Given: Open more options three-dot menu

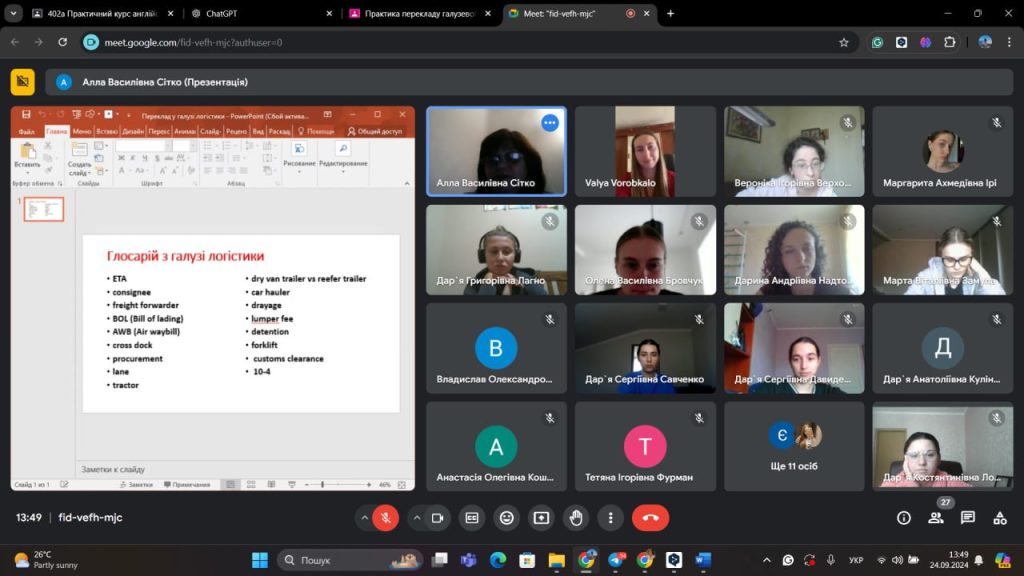Looking at the screenshot, I should point(610,518).
